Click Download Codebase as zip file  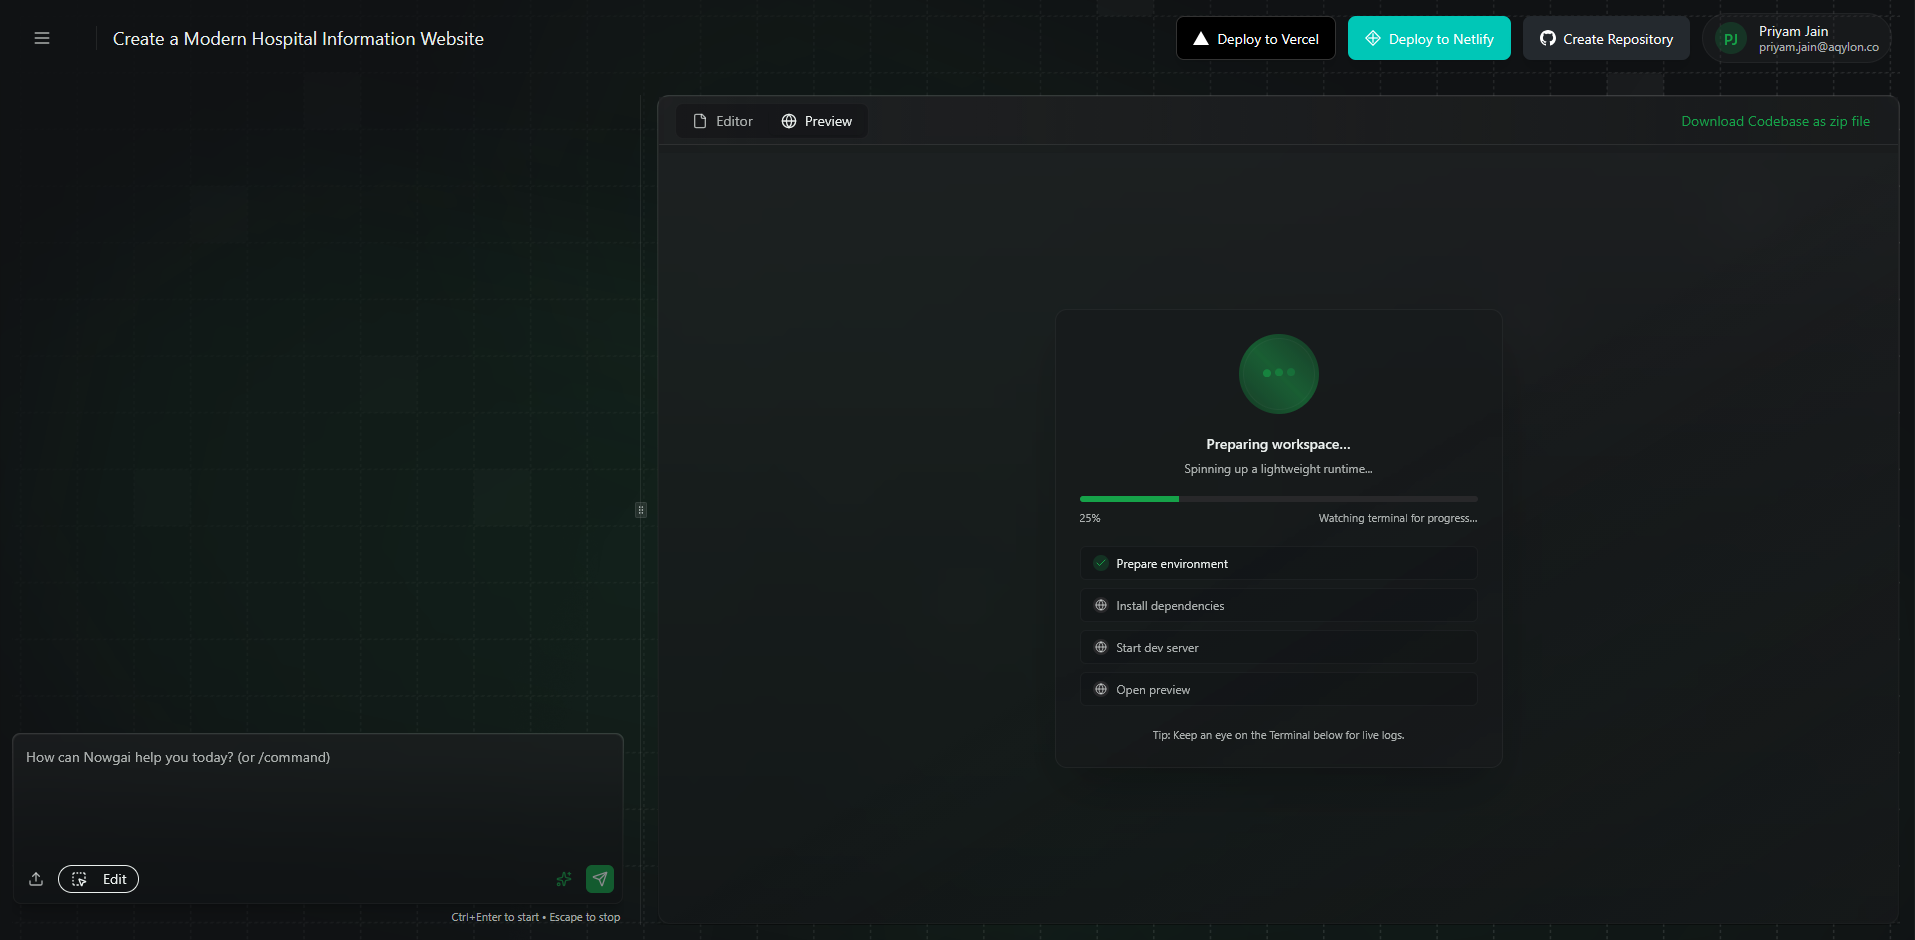pos(1775,120)
